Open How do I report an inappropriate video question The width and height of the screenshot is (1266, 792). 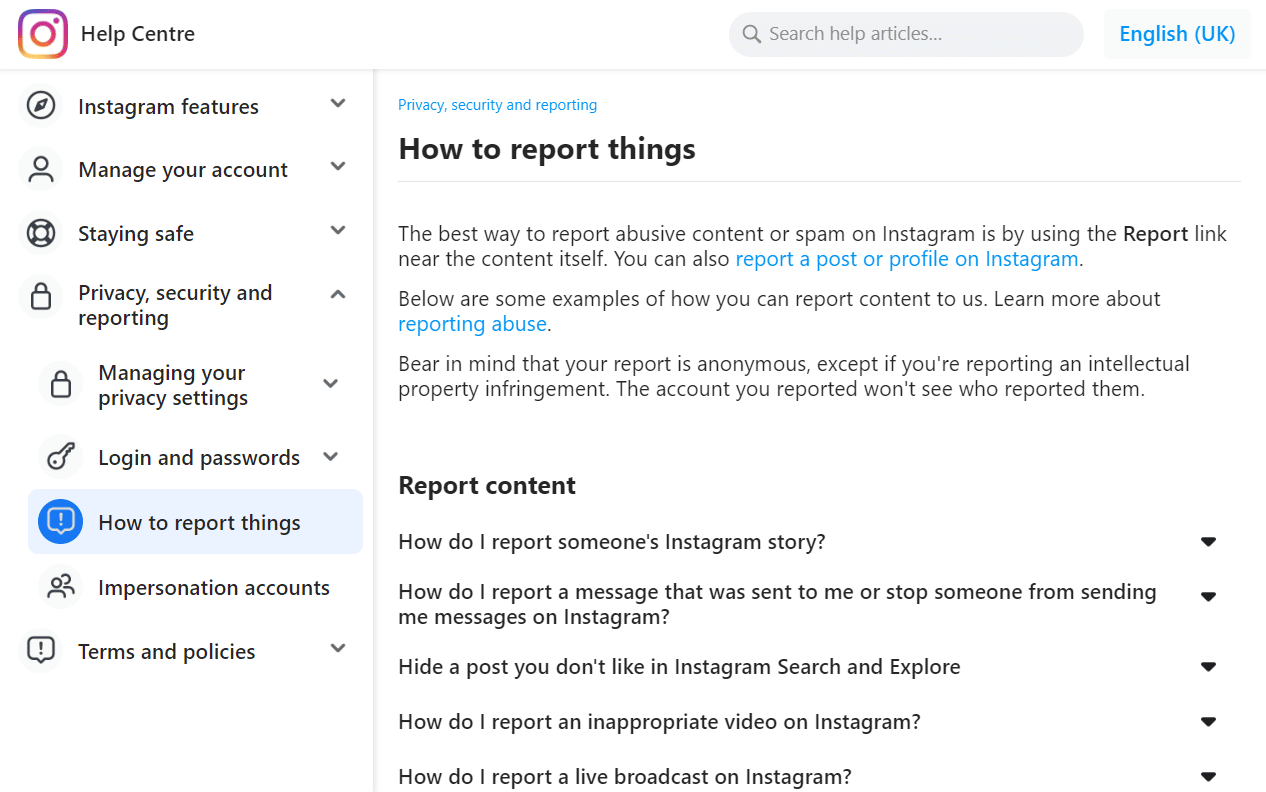(659, 722)
